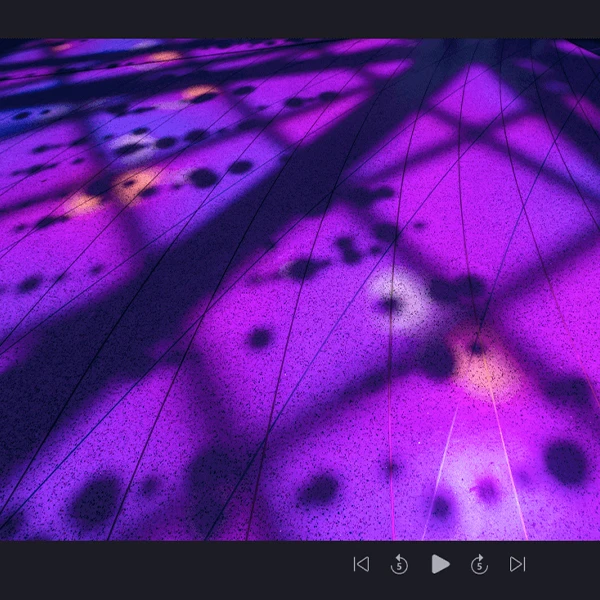Viewport: 600px width, 600px height.
Task: Click the counter-clockwise 5 arrow icon
Action: point(399,564)
